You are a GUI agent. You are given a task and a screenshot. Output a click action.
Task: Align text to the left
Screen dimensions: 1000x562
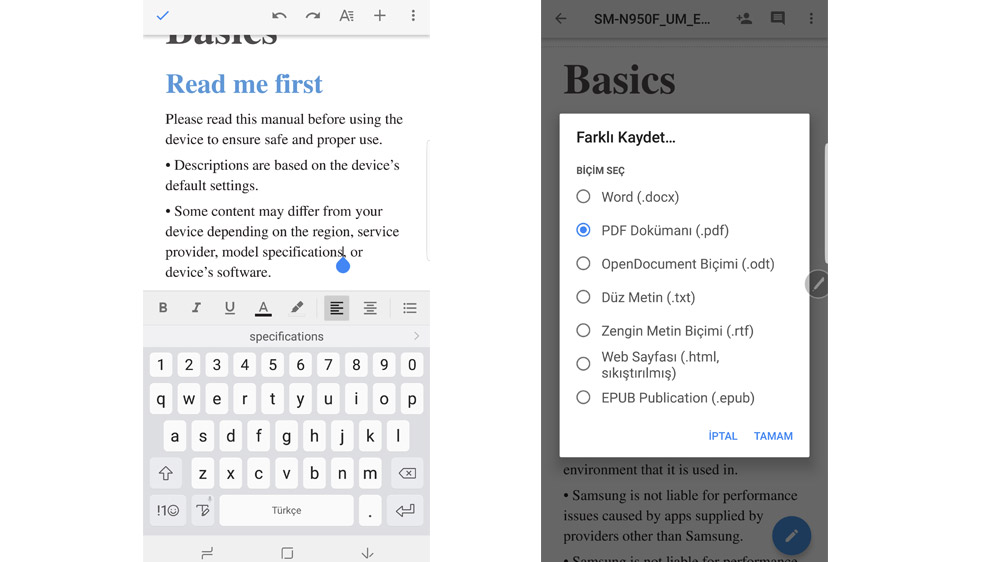coord(336,308)
